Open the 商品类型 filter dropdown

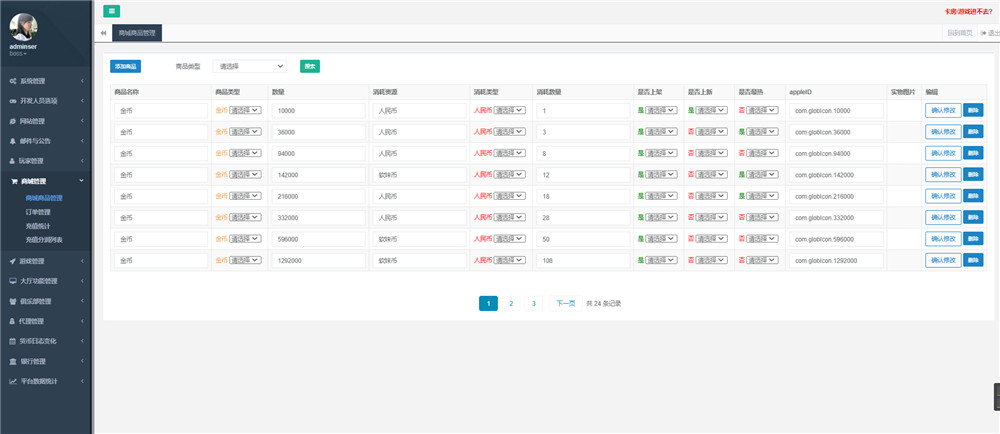(x=249, y=66)
